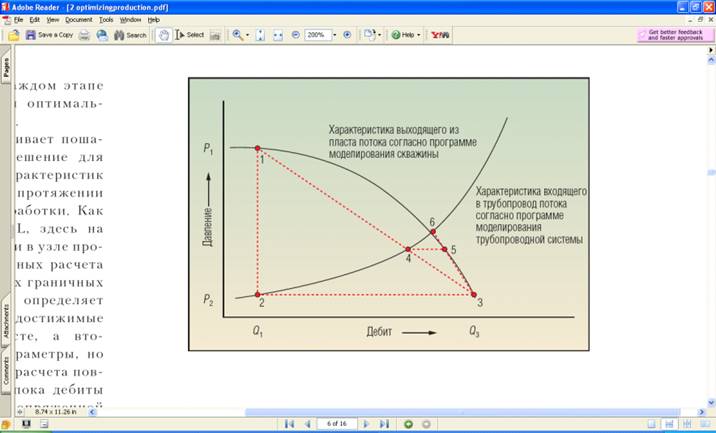Viewport: 716px width, 433px height.
Task: Click the Open file folder icon
Action: (x=14, y=35)
